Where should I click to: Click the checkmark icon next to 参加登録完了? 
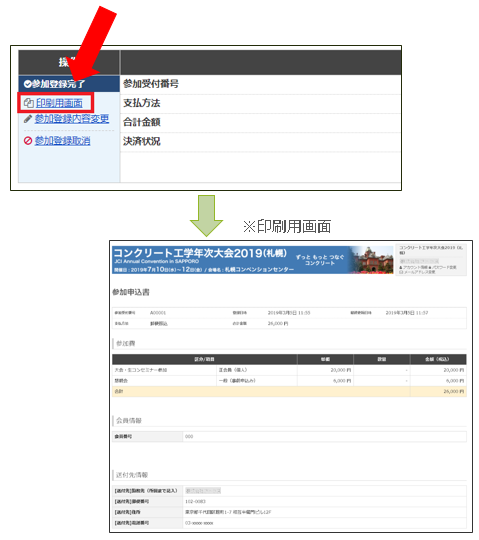pos(28,84)
